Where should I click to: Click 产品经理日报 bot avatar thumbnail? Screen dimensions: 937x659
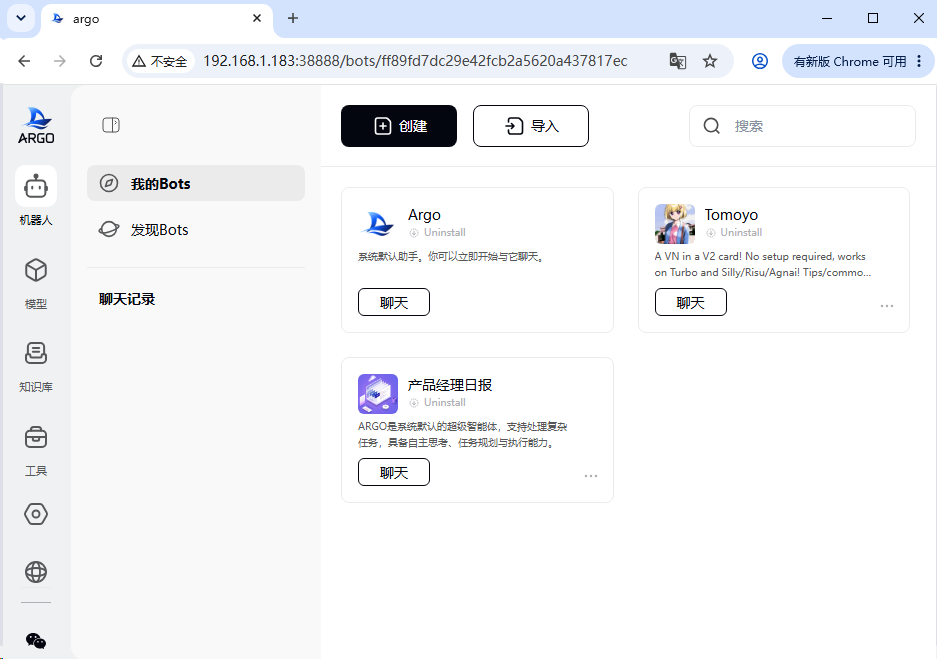tap(378, 394)
